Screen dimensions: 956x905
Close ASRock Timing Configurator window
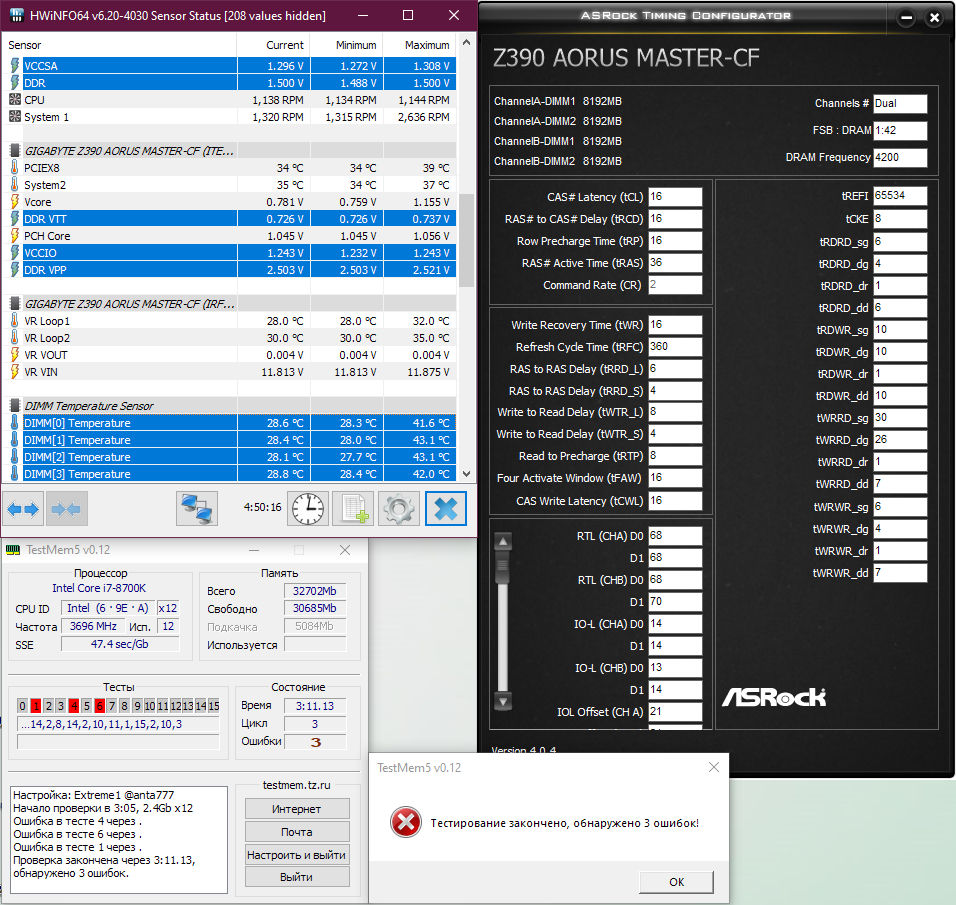tap(934, 18)
